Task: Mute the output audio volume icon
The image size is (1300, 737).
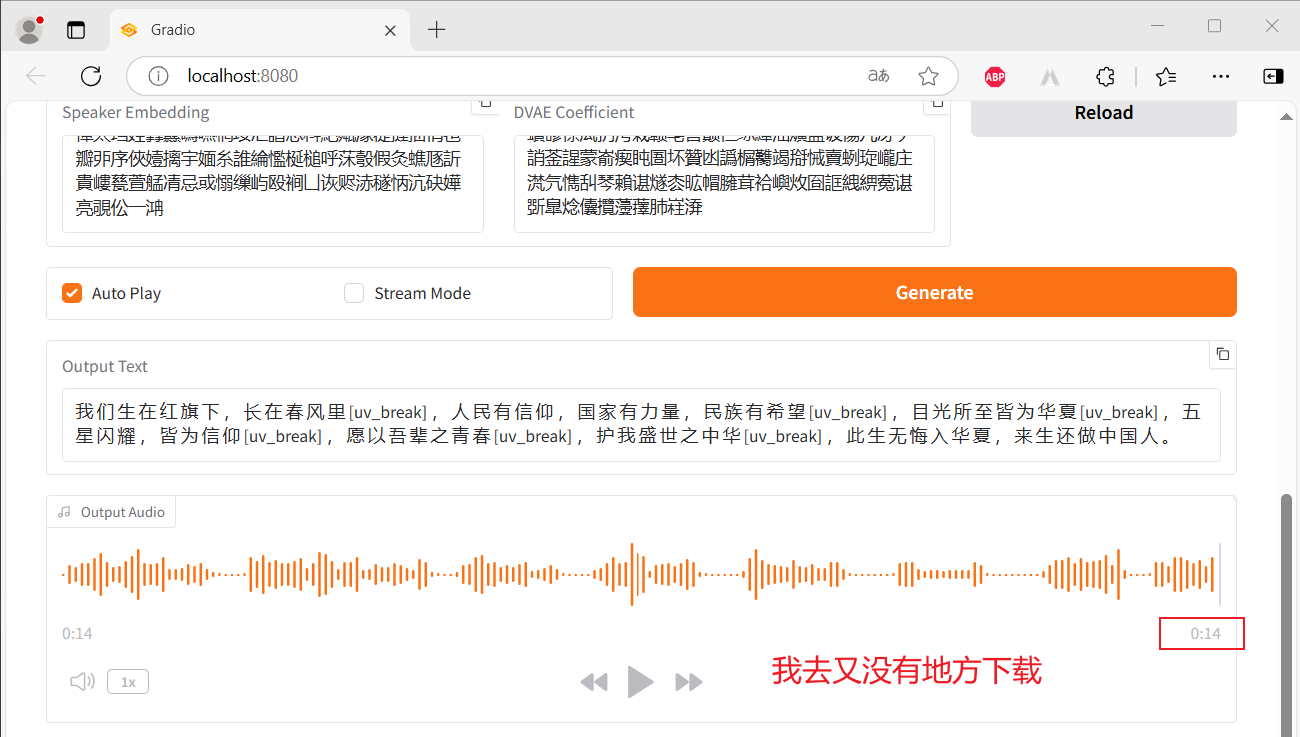Action: point(82,682)
